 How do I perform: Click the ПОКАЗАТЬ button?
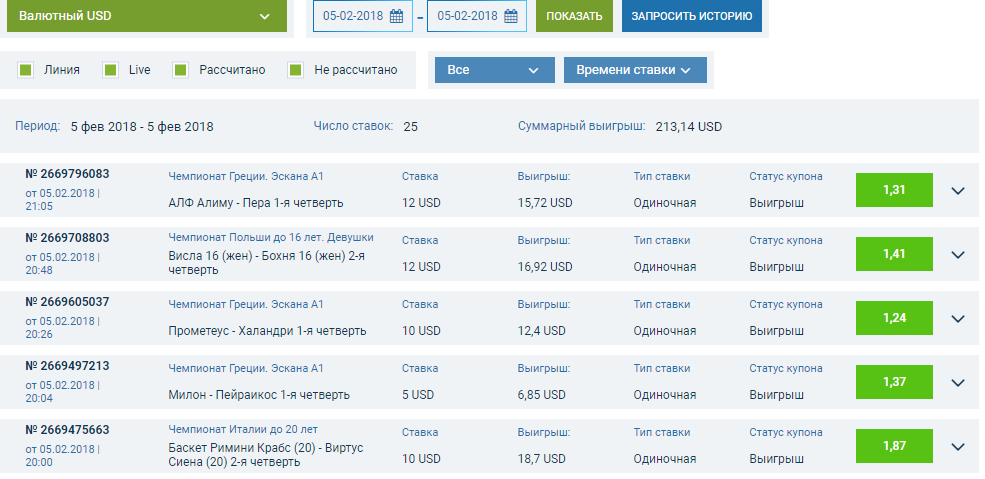pos(574,16)
